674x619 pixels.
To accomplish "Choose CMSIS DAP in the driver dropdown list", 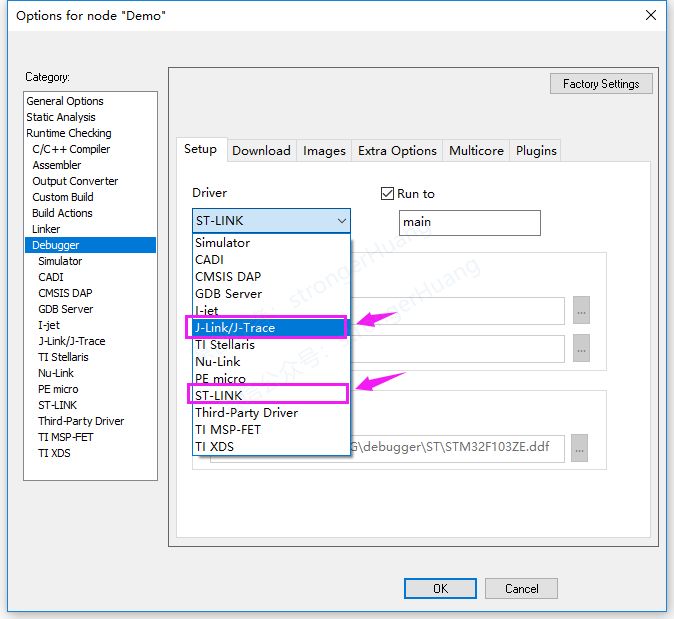I will point(271,277).
